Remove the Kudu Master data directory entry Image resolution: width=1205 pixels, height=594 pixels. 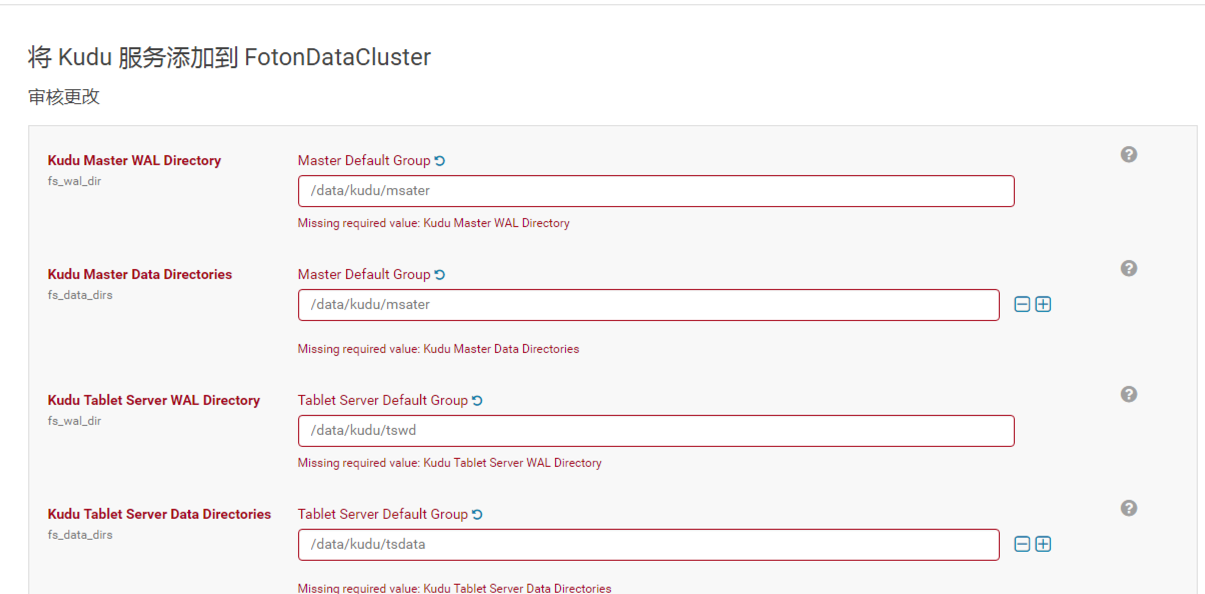pos(1022,305)
